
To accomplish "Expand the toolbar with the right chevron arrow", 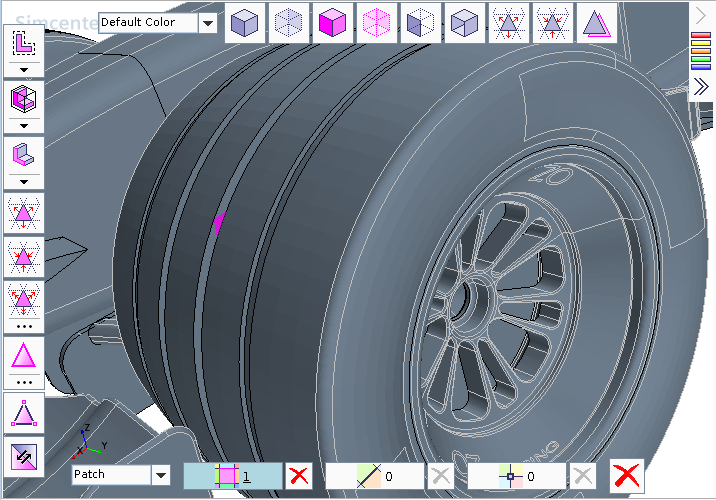I will click(x=701, y=15).
